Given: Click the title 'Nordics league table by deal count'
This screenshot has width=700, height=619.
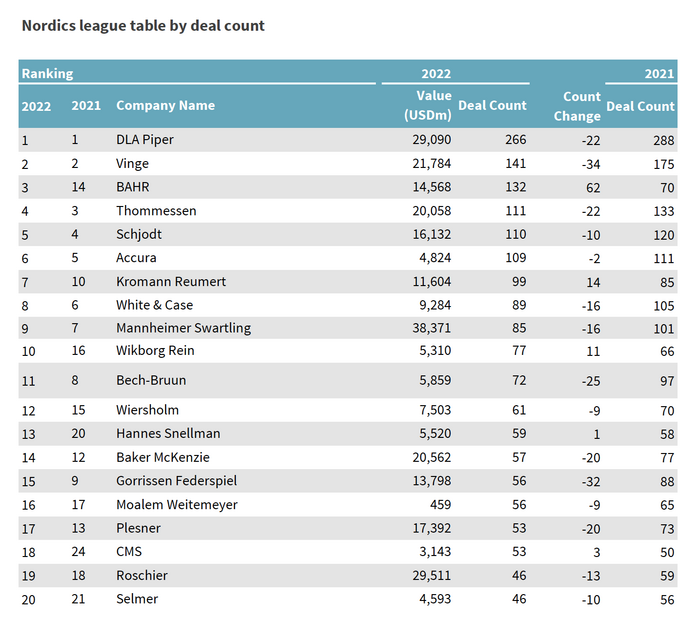Looking at the screenshot, I should coord(143,25).
